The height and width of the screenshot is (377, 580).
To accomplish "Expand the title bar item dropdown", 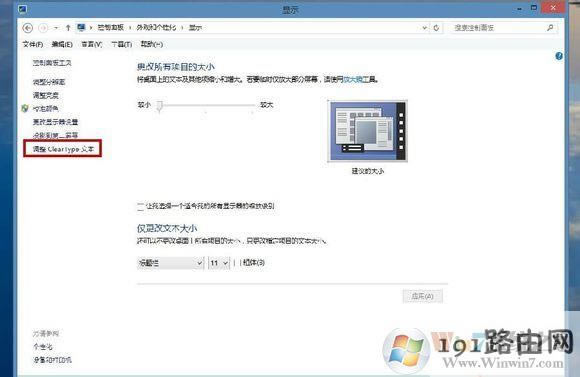I will point(170,263).
